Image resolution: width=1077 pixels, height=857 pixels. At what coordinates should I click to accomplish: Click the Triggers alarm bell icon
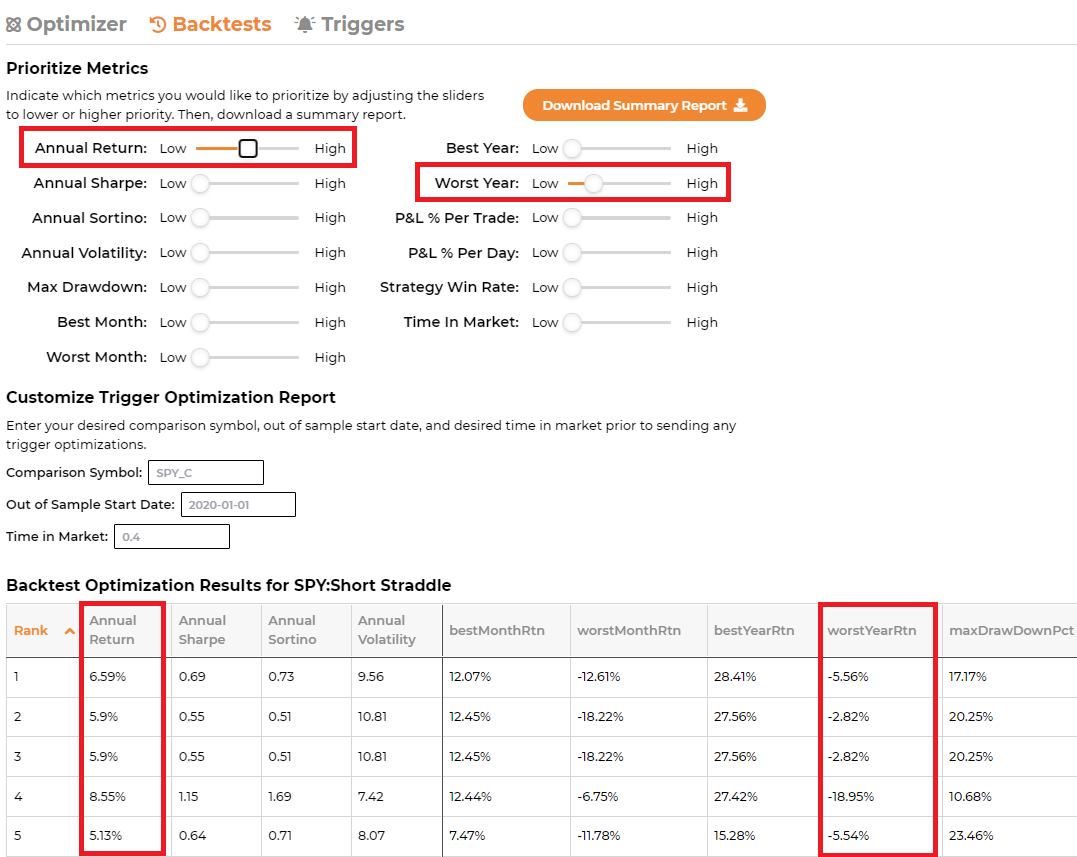(x=304, y=24)
